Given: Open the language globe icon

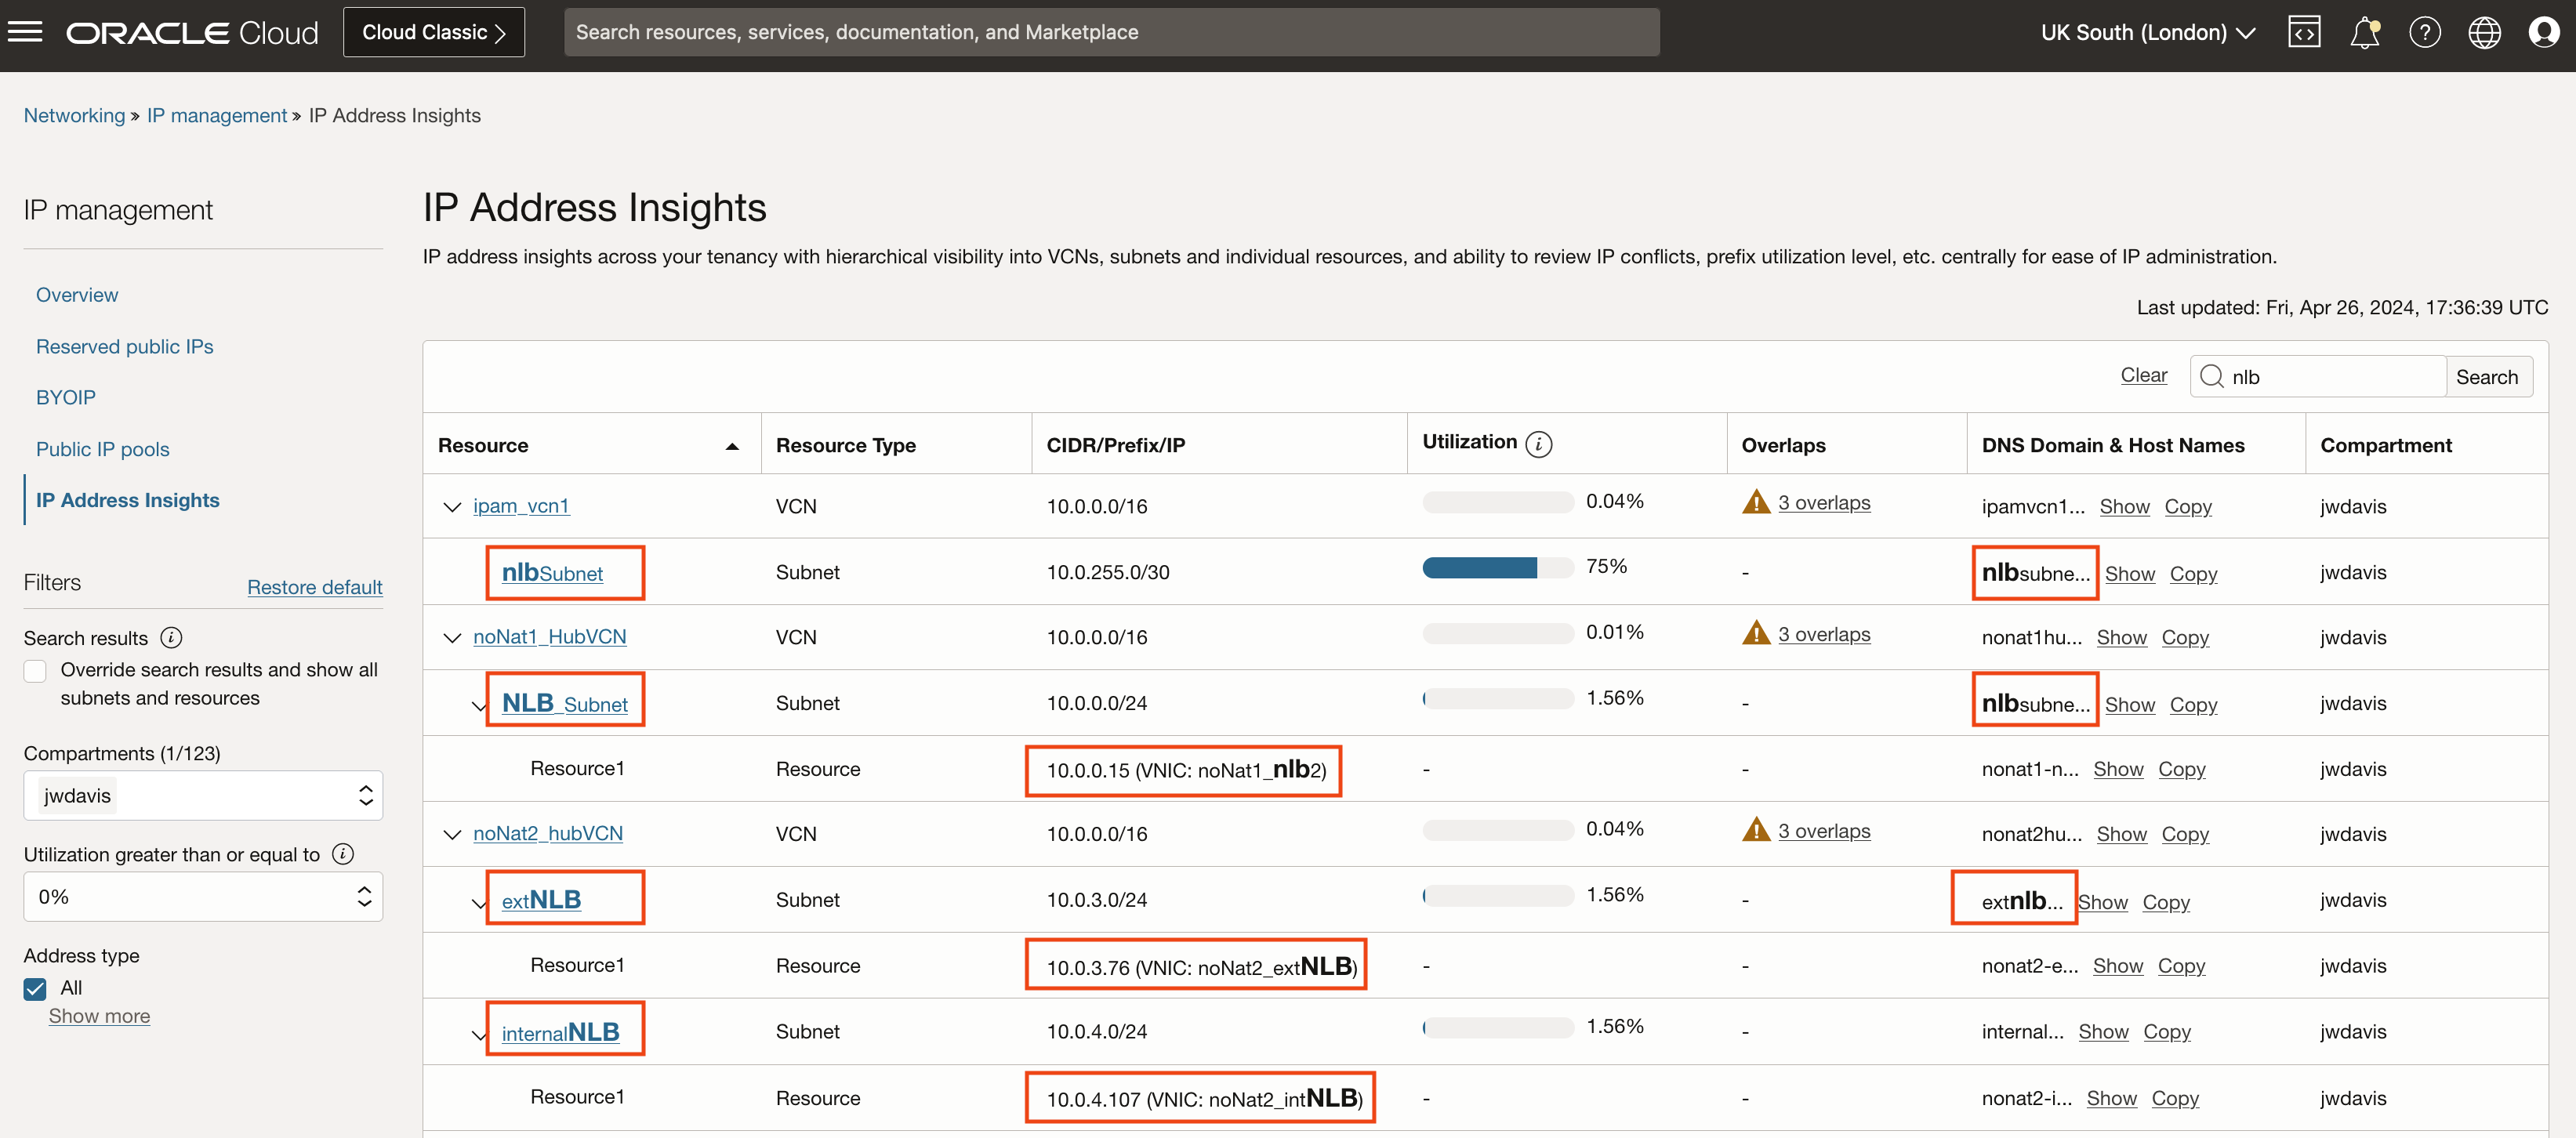Looking at the screenshot, I should [x=2485, y=31].
